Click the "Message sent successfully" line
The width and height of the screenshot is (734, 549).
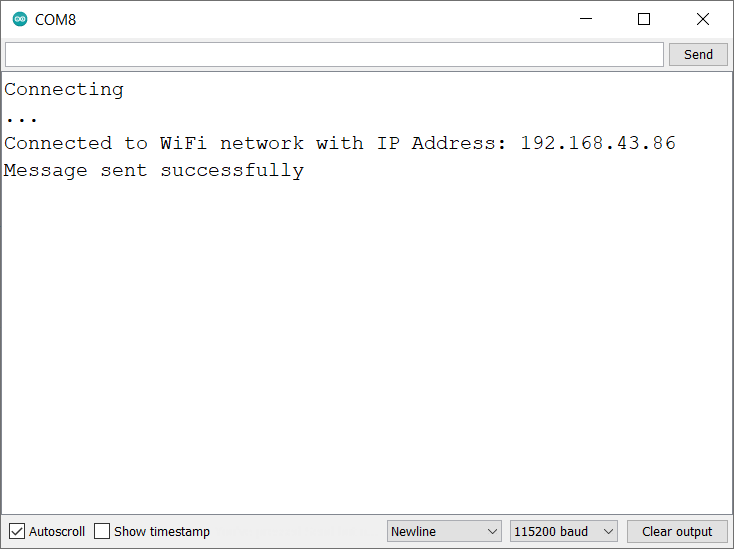[x=154, y=170]
